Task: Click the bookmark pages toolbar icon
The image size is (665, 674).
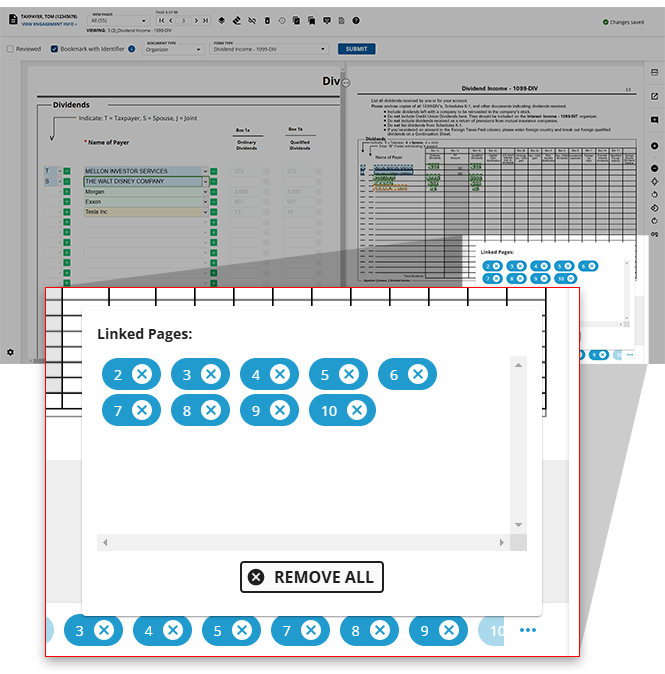Action: (312, 21)
